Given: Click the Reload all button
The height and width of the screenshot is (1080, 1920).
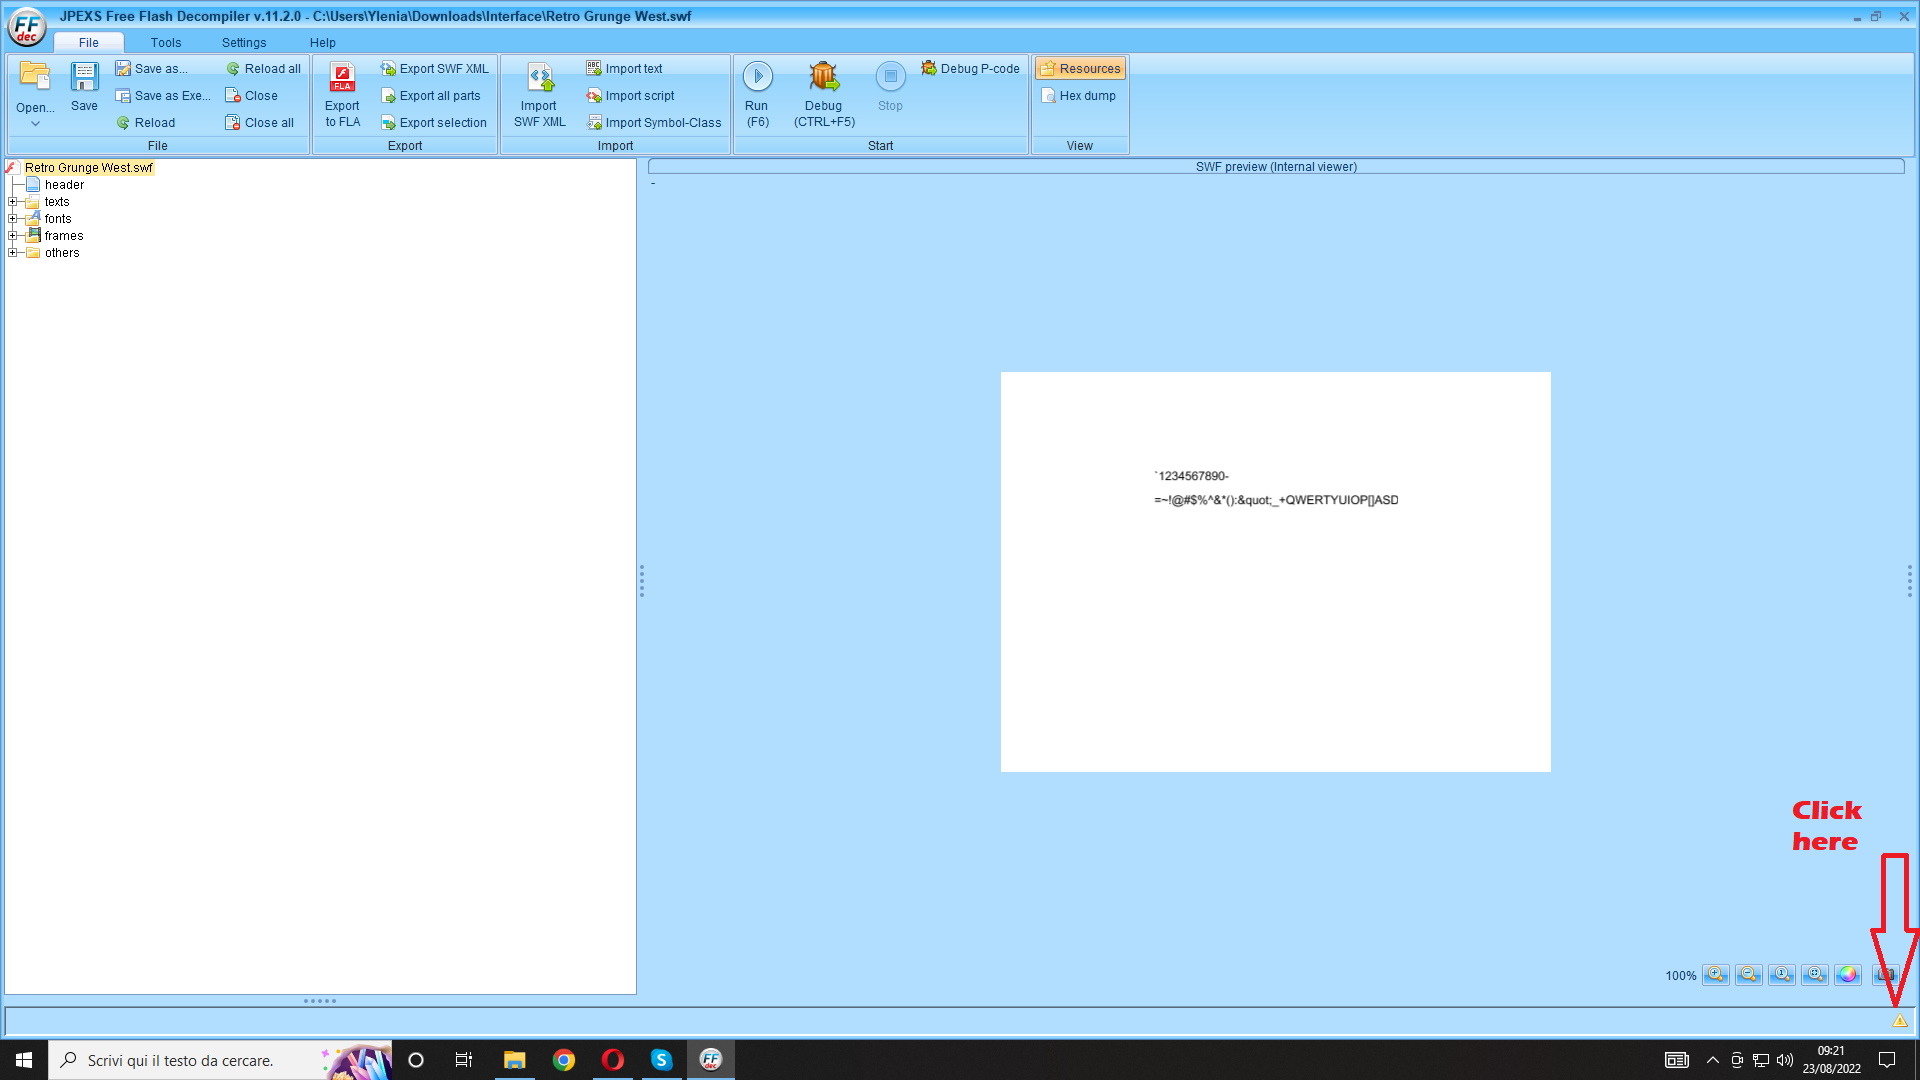Looking at the screenshot, I should coord(263,69).
